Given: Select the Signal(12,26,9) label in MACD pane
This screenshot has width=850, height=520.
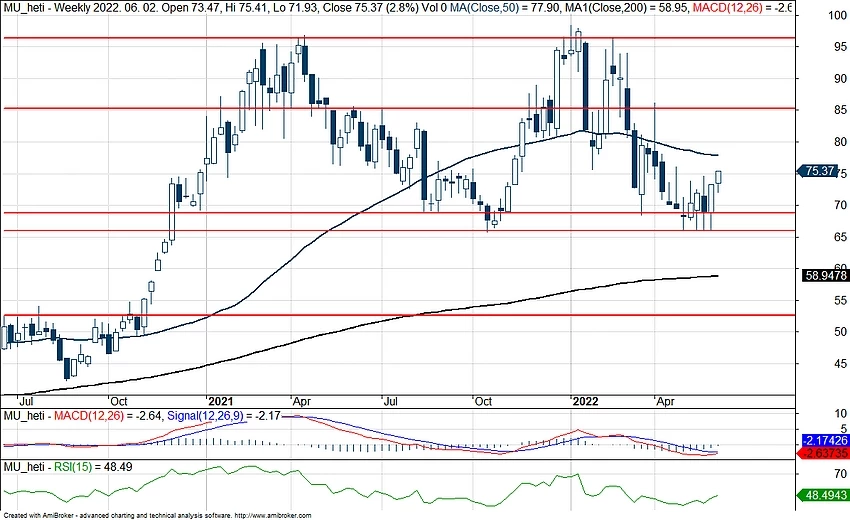Looking at the screenshot, I should coord(207,415).
